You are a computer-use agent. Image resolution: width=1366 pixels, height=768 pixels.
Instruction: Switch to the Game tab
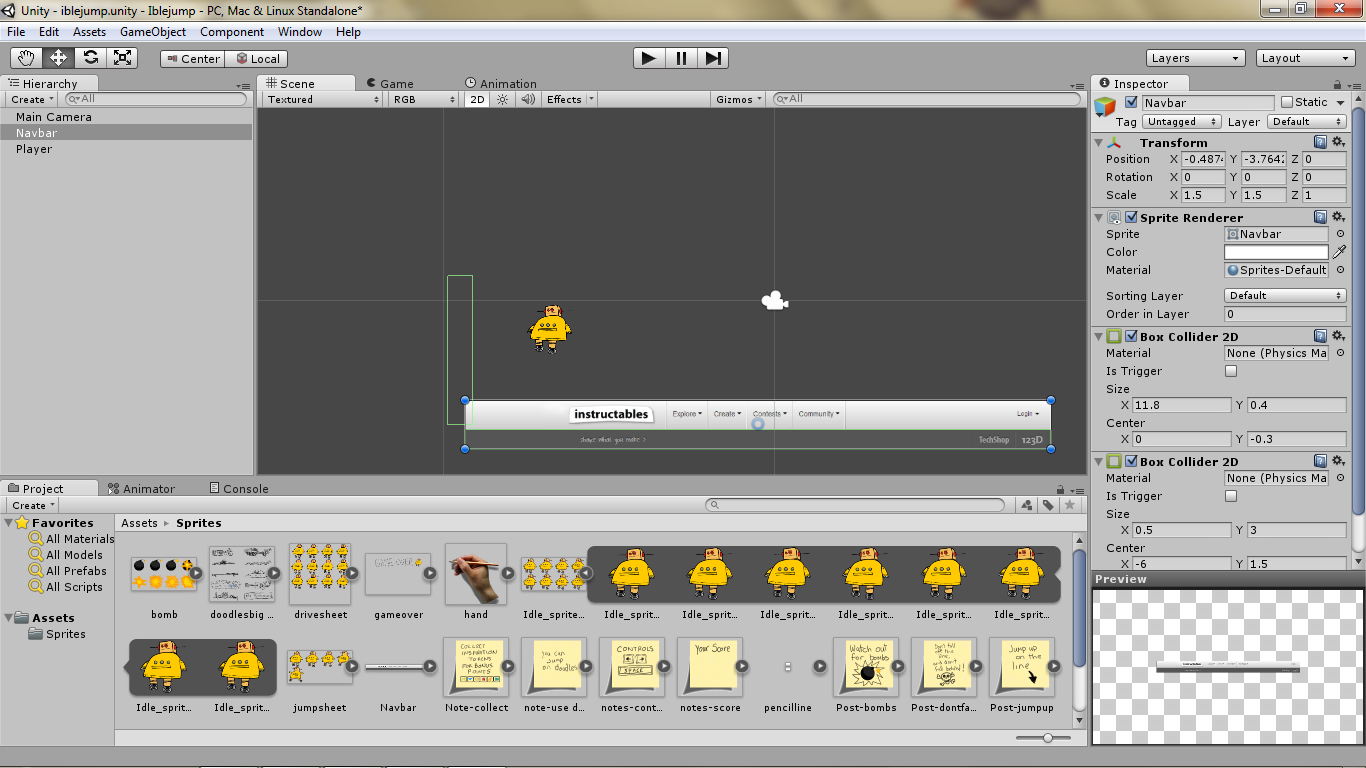click(391, 83)
